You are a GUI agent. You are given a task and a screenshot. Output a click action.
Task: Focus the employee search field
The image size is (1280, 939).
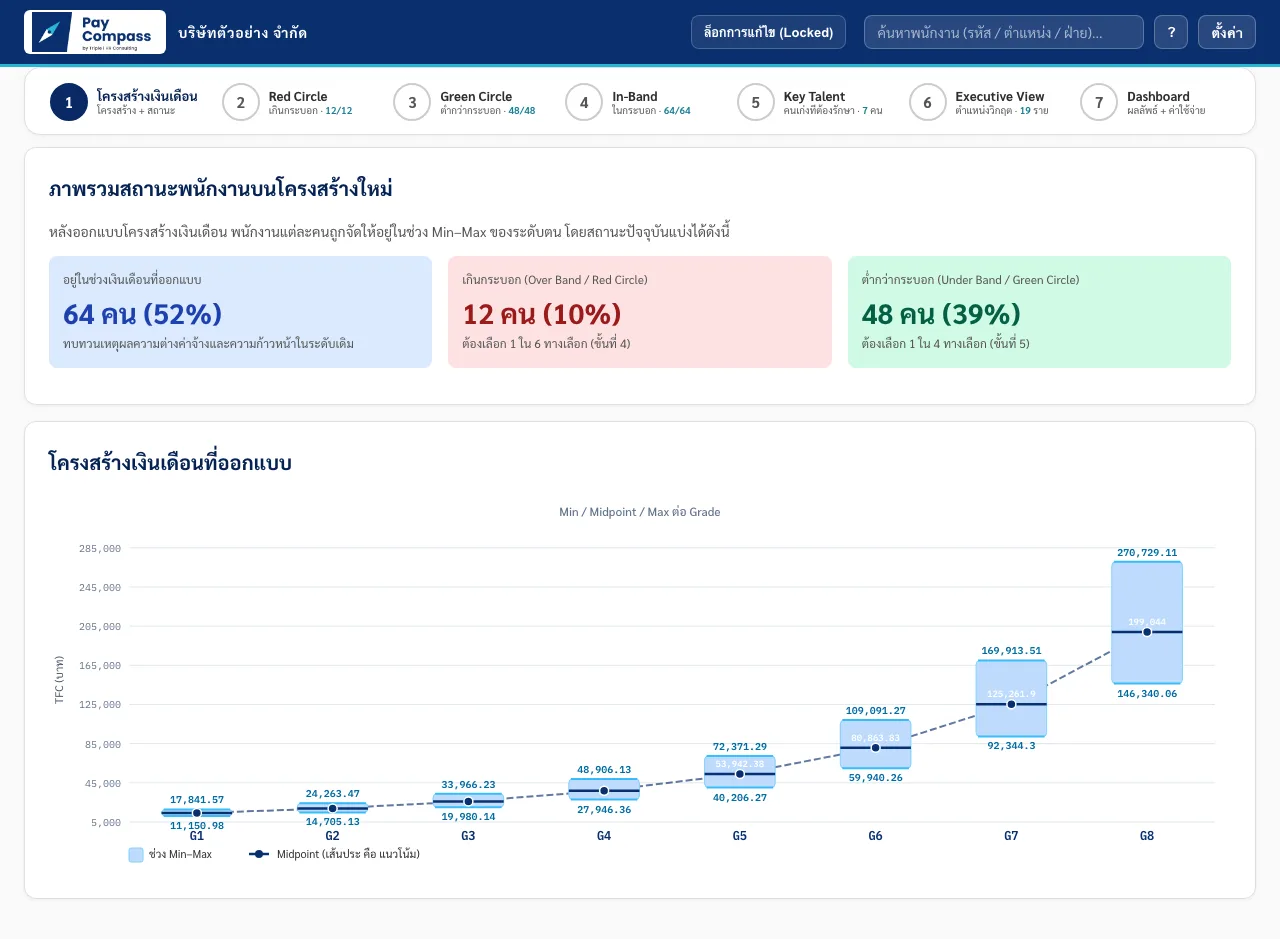(x=1003, y=32)
